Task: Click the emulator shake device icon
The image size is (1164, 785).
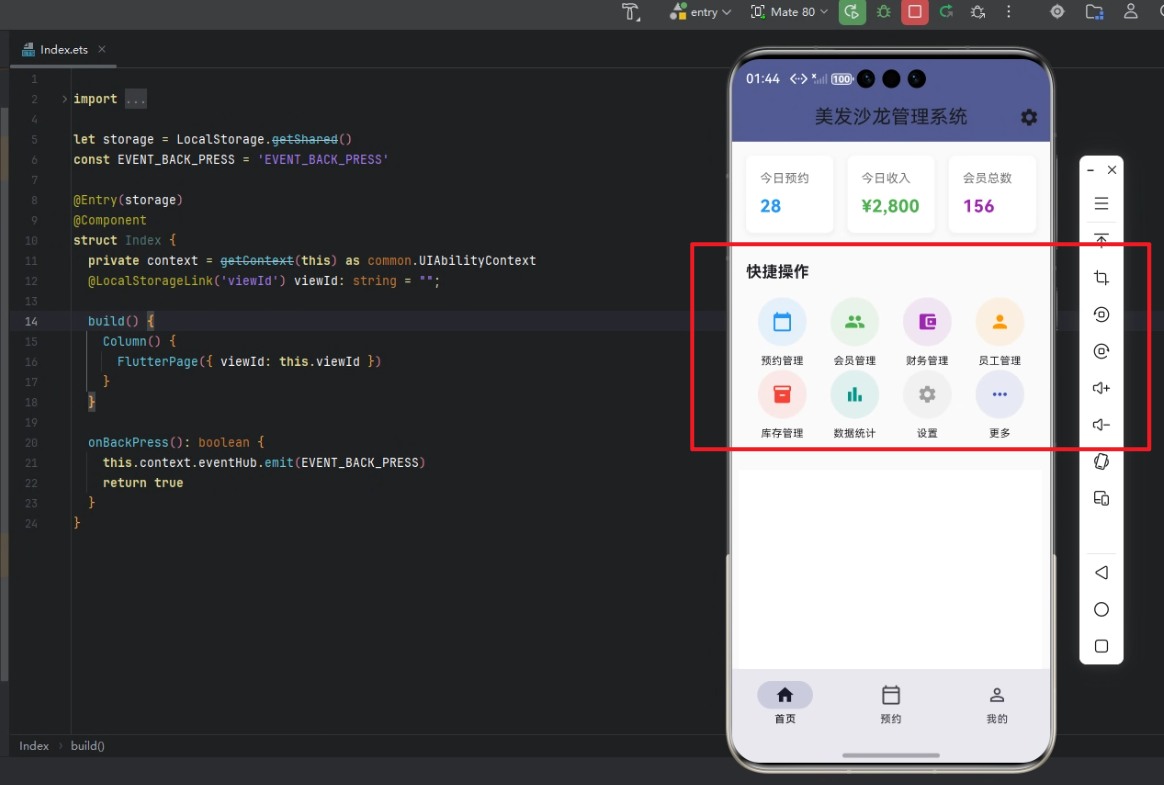Action: tap(1102, 461)
